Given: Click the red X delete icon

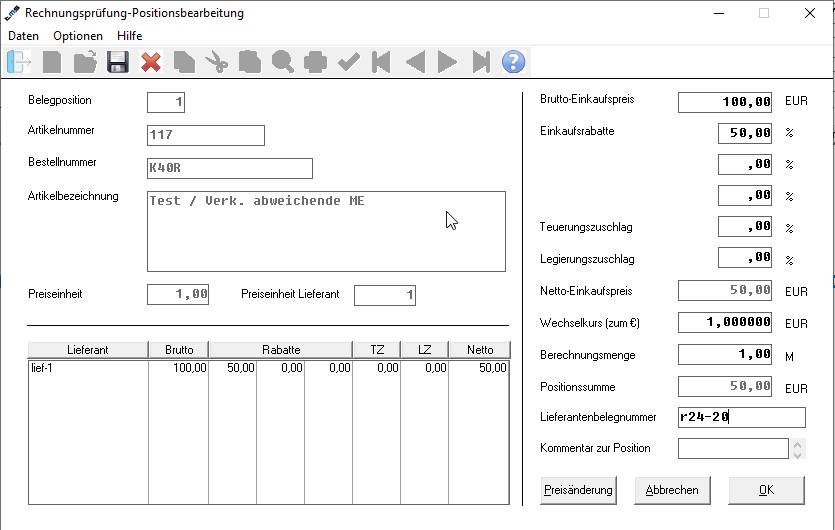Looking at the screenshot, I should [x=151, y=62].
